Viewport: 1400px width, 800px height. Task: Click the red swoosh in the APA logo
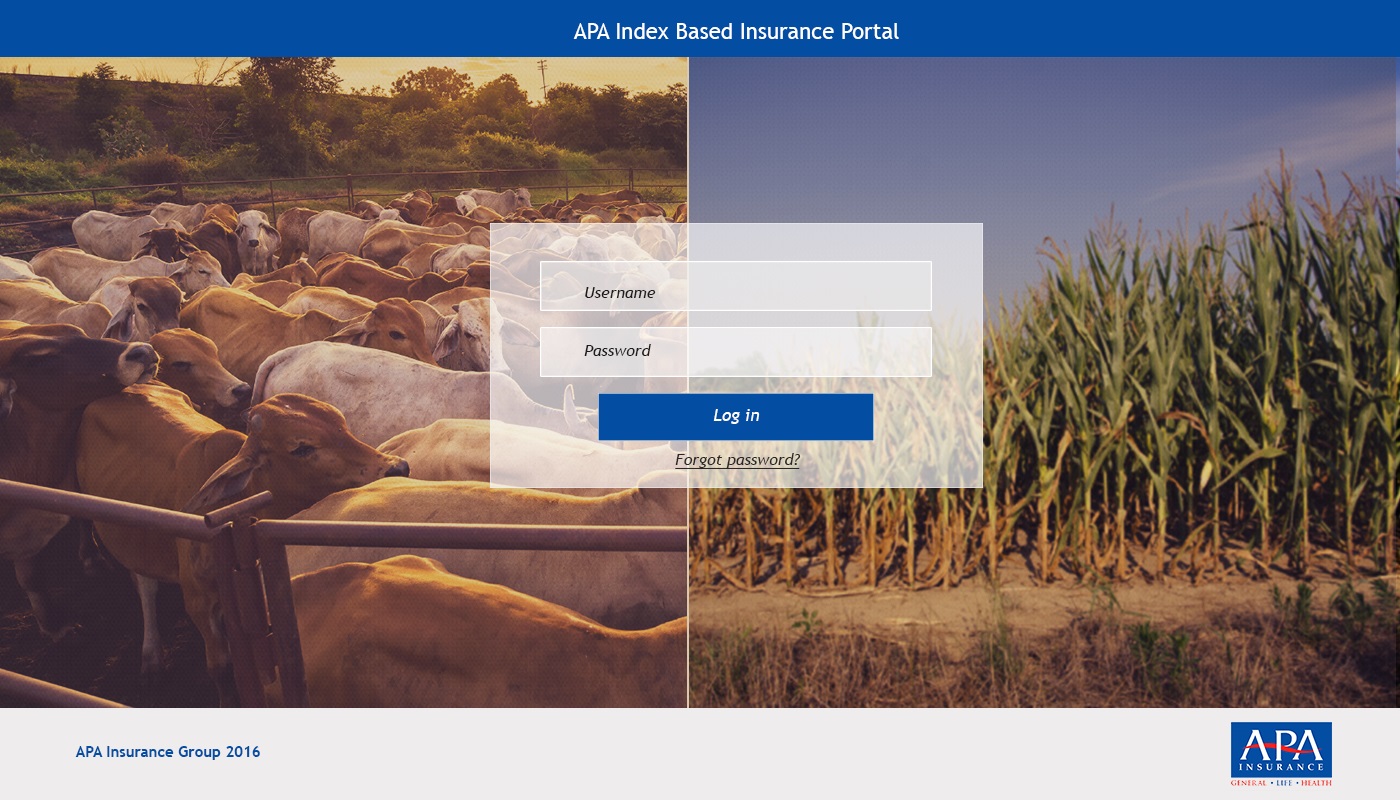point(1281,746)
